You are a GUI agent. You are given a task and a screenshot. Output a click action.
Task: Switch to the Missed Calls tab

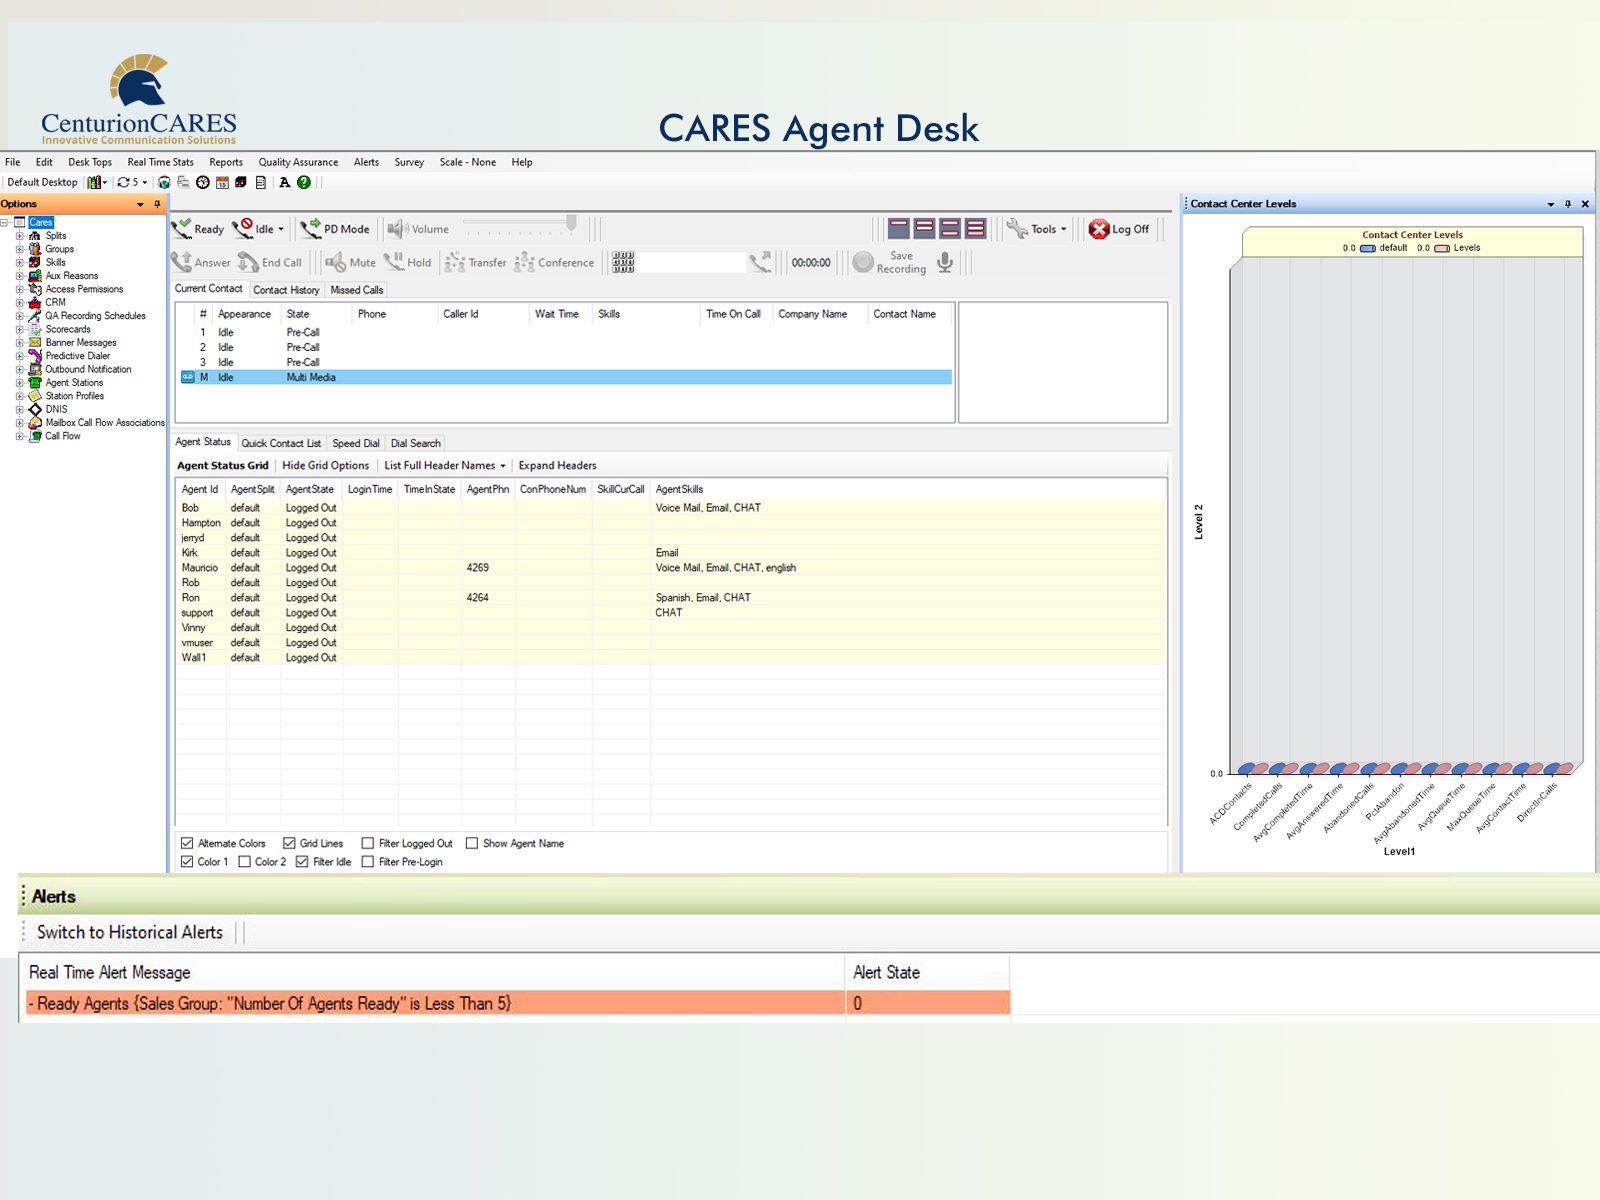357,290
